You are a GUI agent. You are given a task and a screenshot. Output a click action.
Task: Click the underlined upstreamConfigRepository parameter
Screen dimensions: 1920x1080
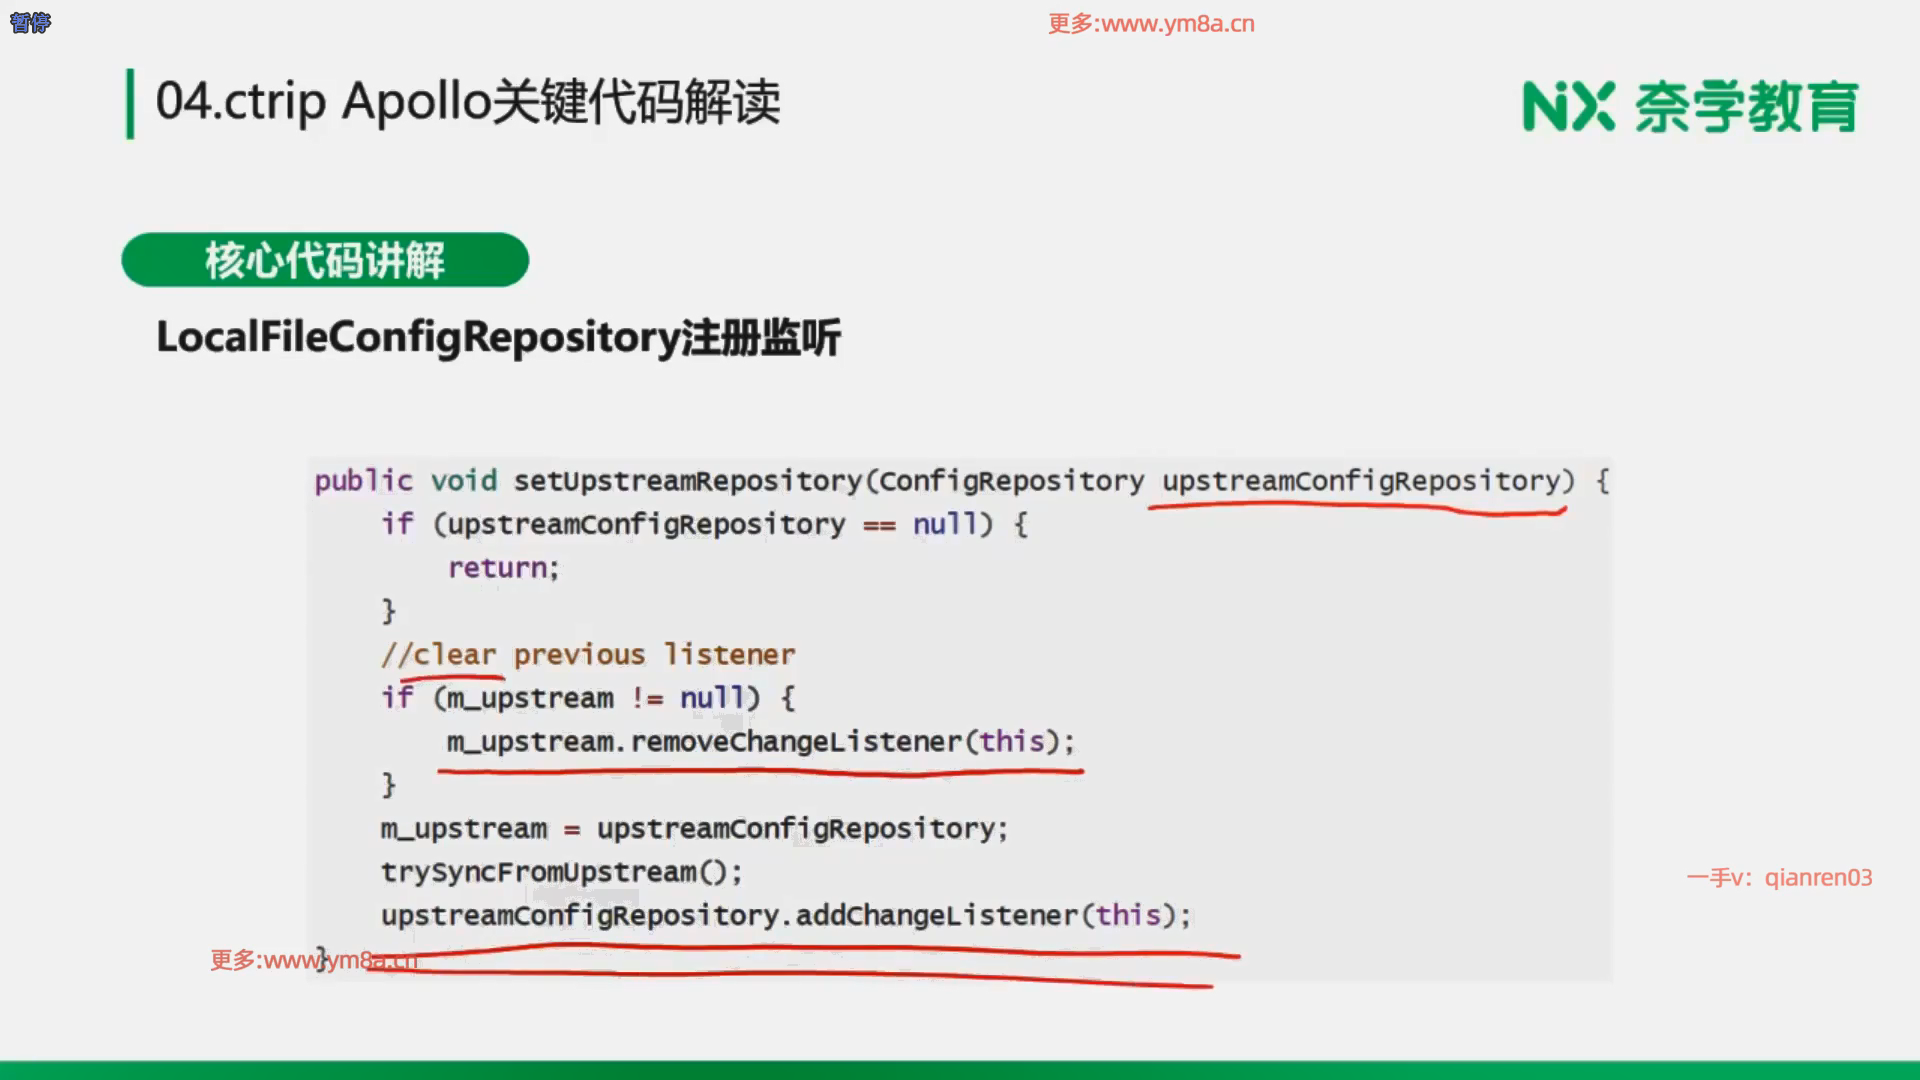1360,481
